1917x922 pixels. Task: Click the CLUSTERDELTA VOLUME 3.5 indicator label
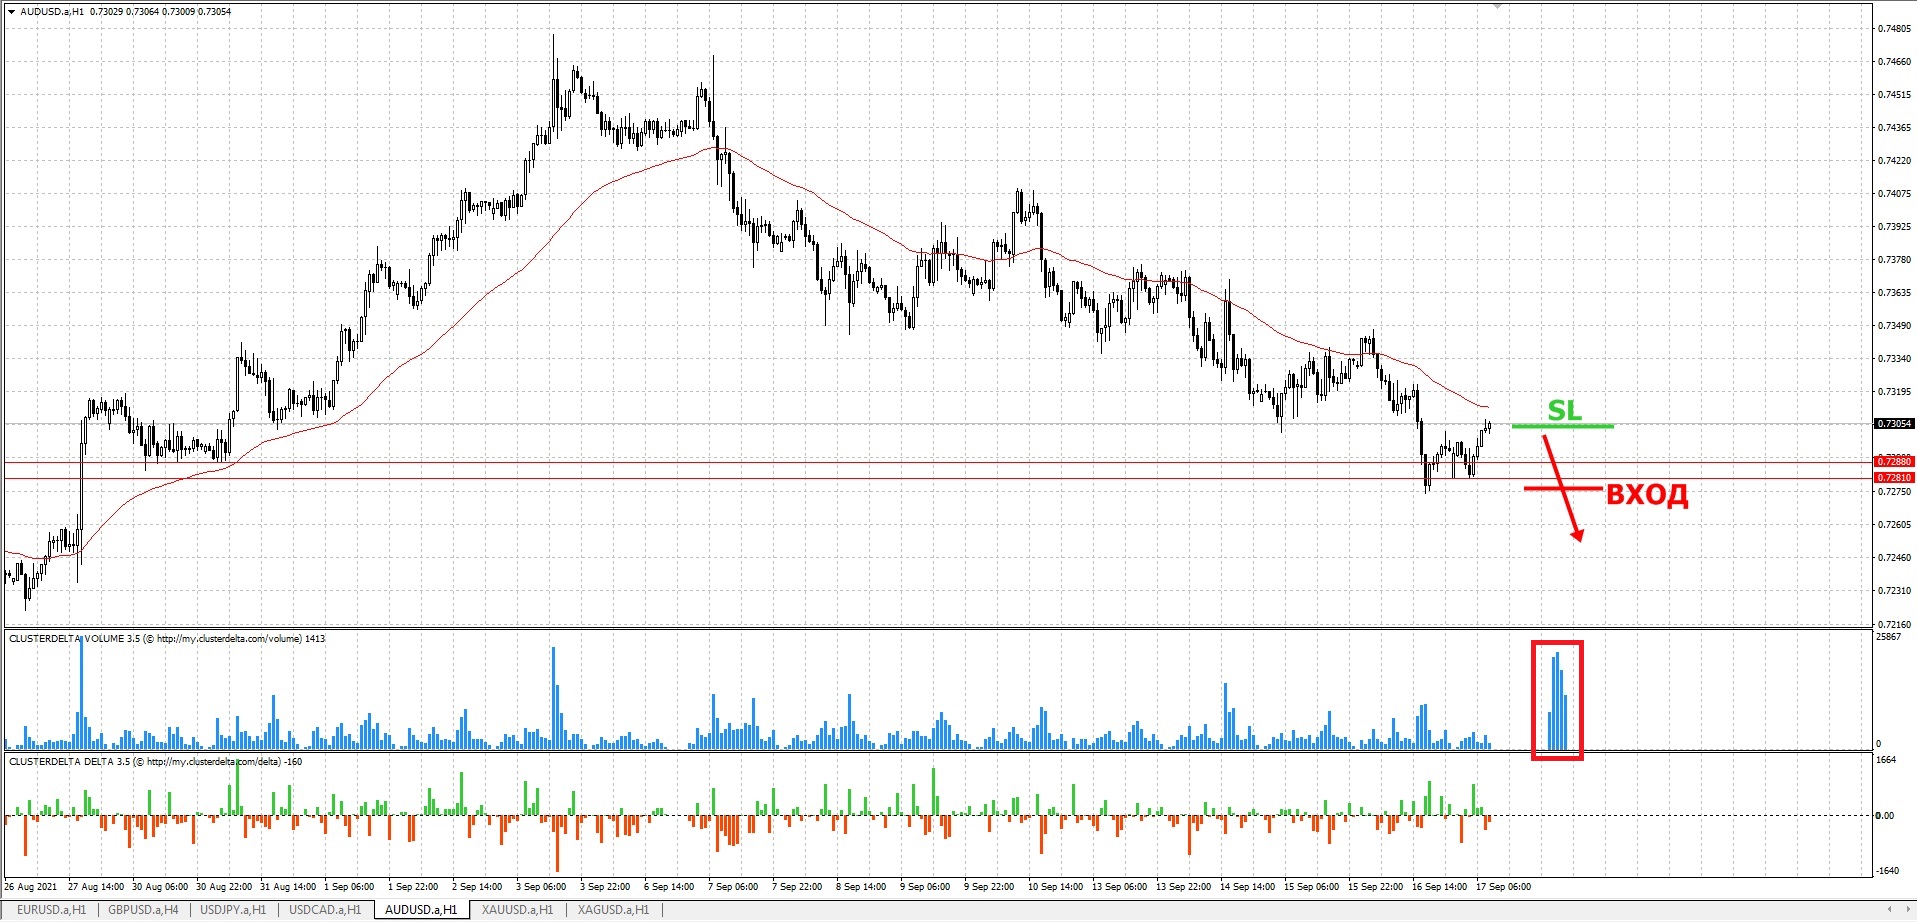point(167,638)
